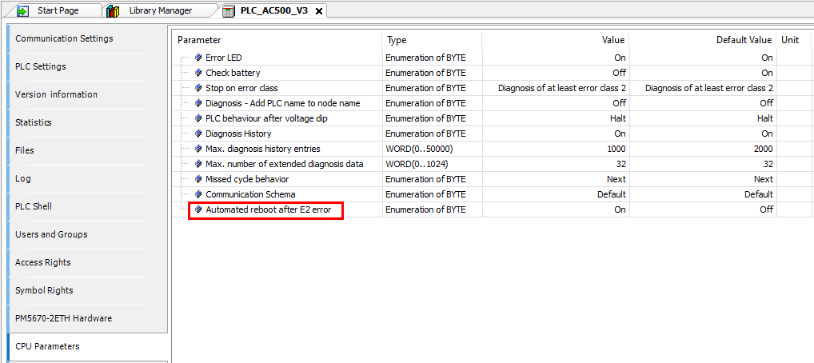Open the PM5670-2ETH Hardware page
The width and height of the screenshot is (814, 363).
click(x=63, y=318)
